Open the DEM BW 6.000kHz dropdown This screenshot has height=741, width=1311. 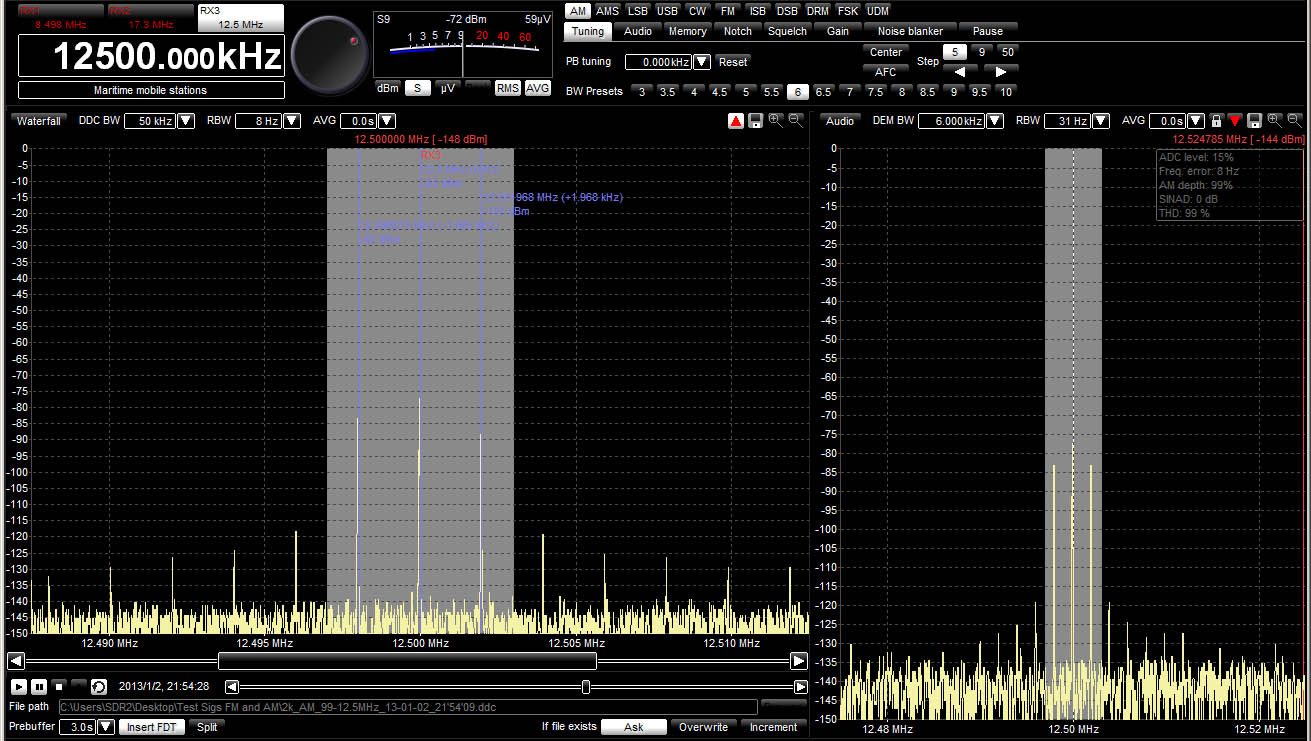995,121
